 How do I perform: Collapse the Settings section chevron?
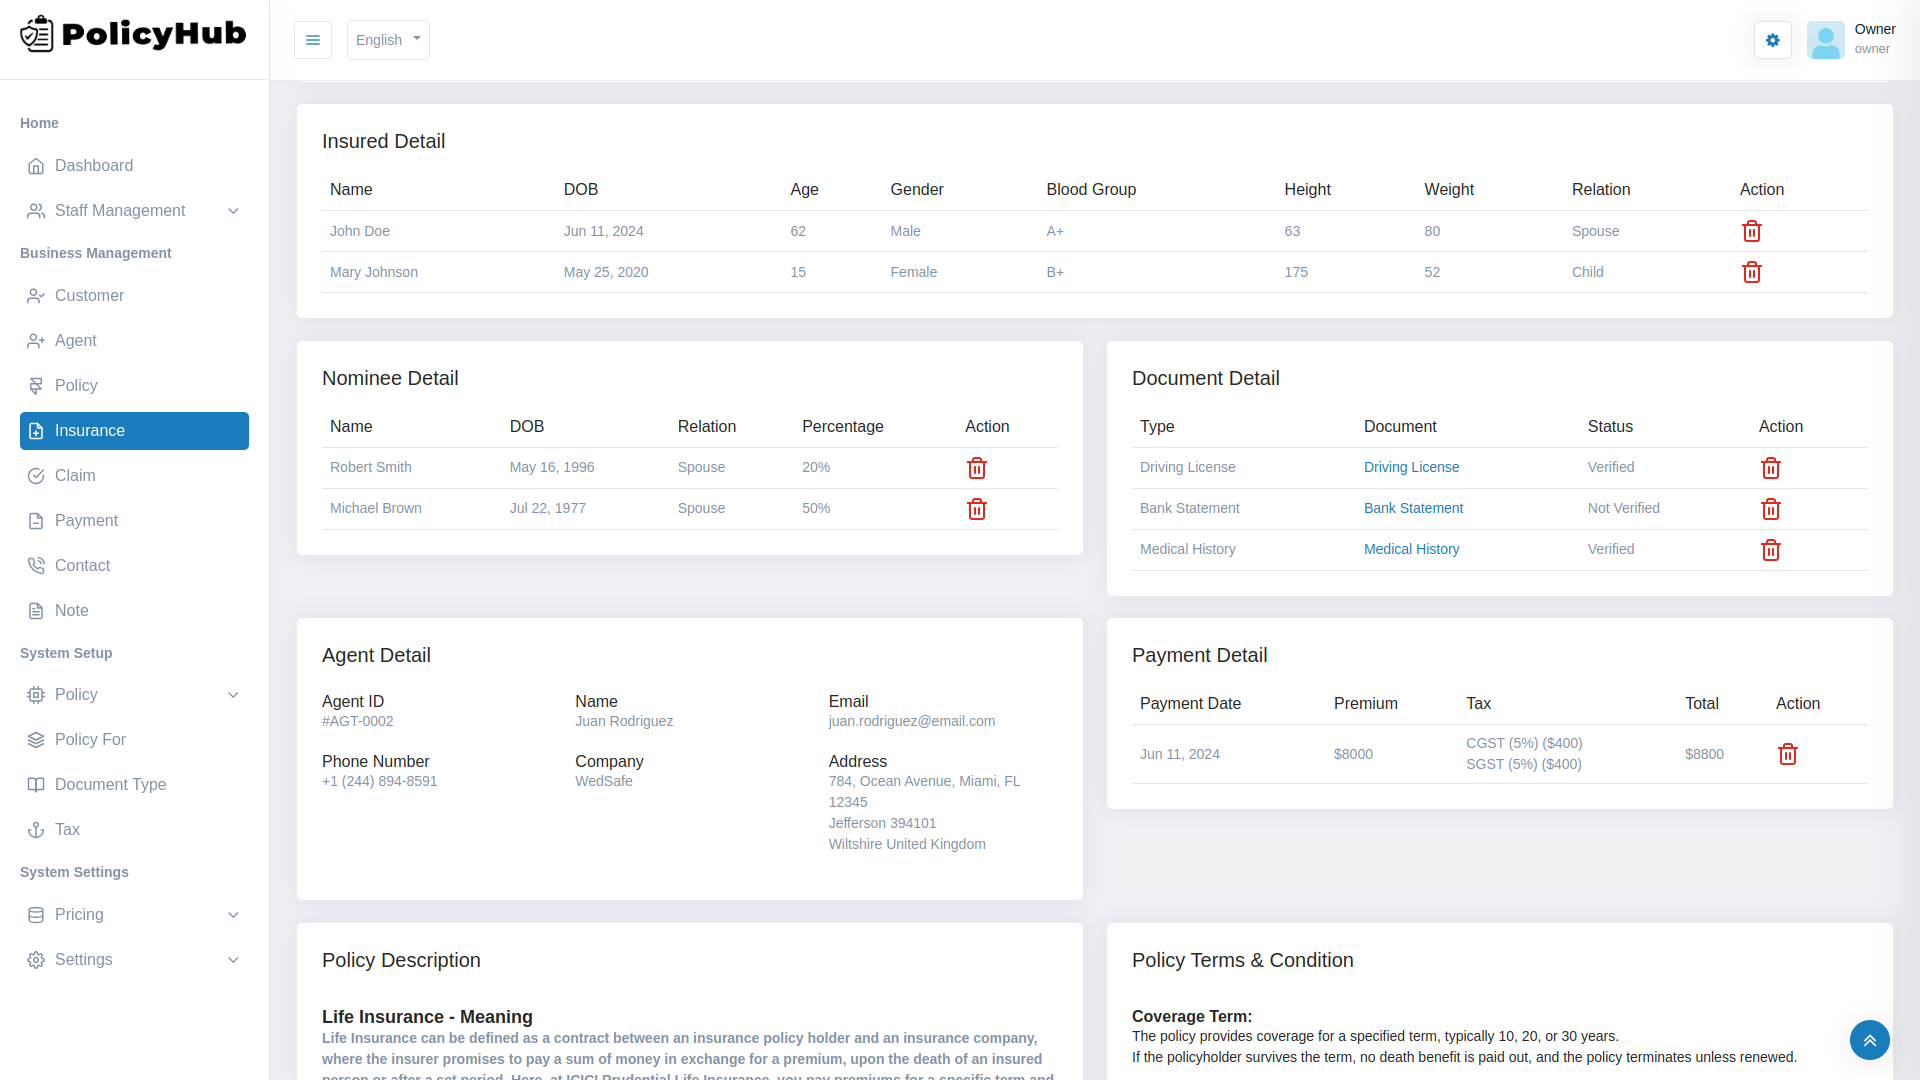(233, 959)
